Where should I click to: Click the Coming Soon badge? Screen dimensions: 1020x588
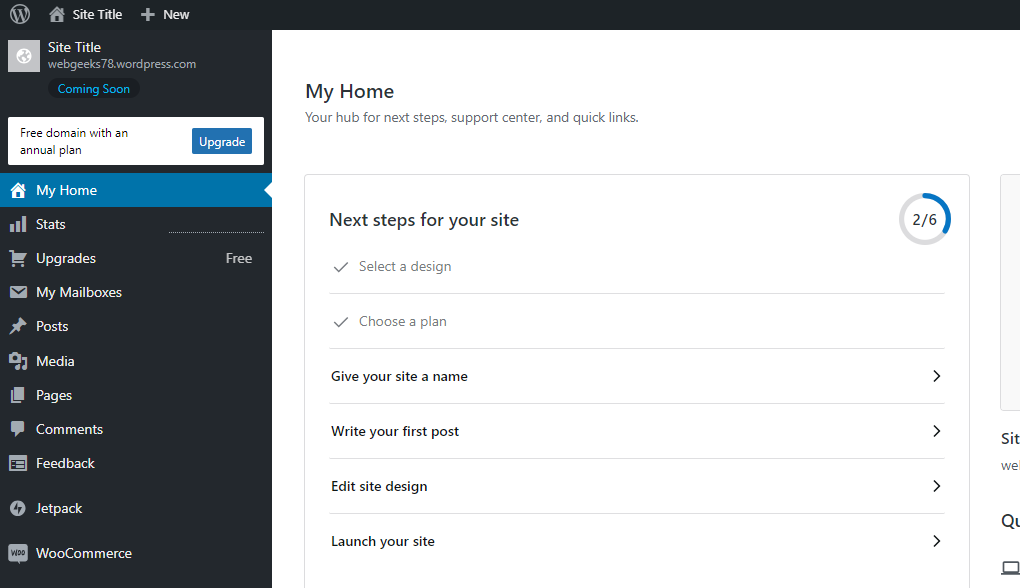(x=94, y=88)
